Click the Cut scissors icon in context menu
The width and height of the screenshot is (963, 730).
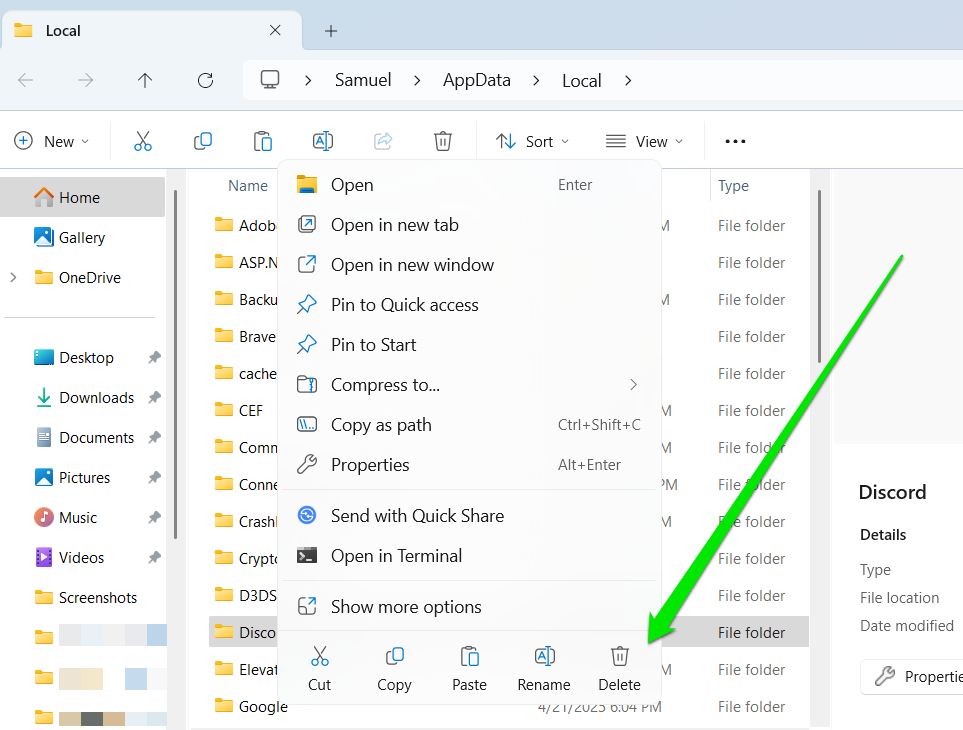click(319, 657)
